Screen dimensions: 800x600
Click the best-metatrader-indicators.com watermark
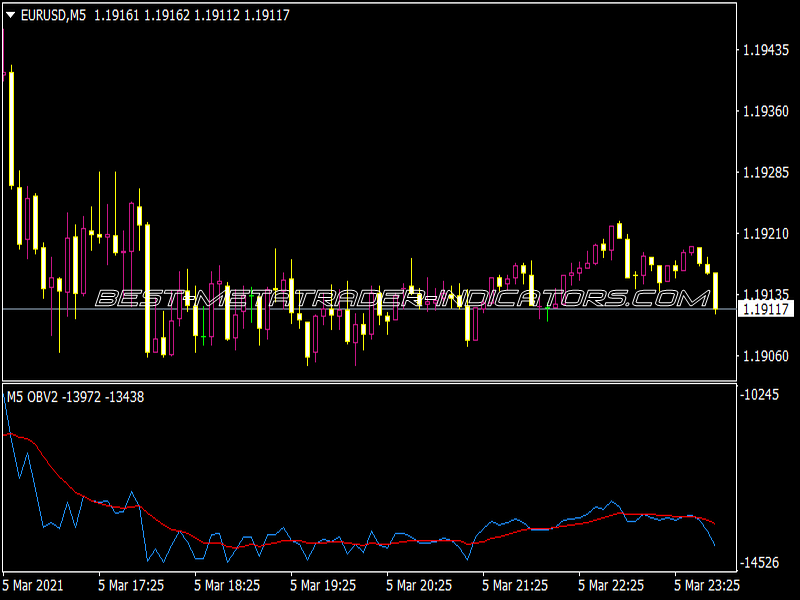(403, 298)
